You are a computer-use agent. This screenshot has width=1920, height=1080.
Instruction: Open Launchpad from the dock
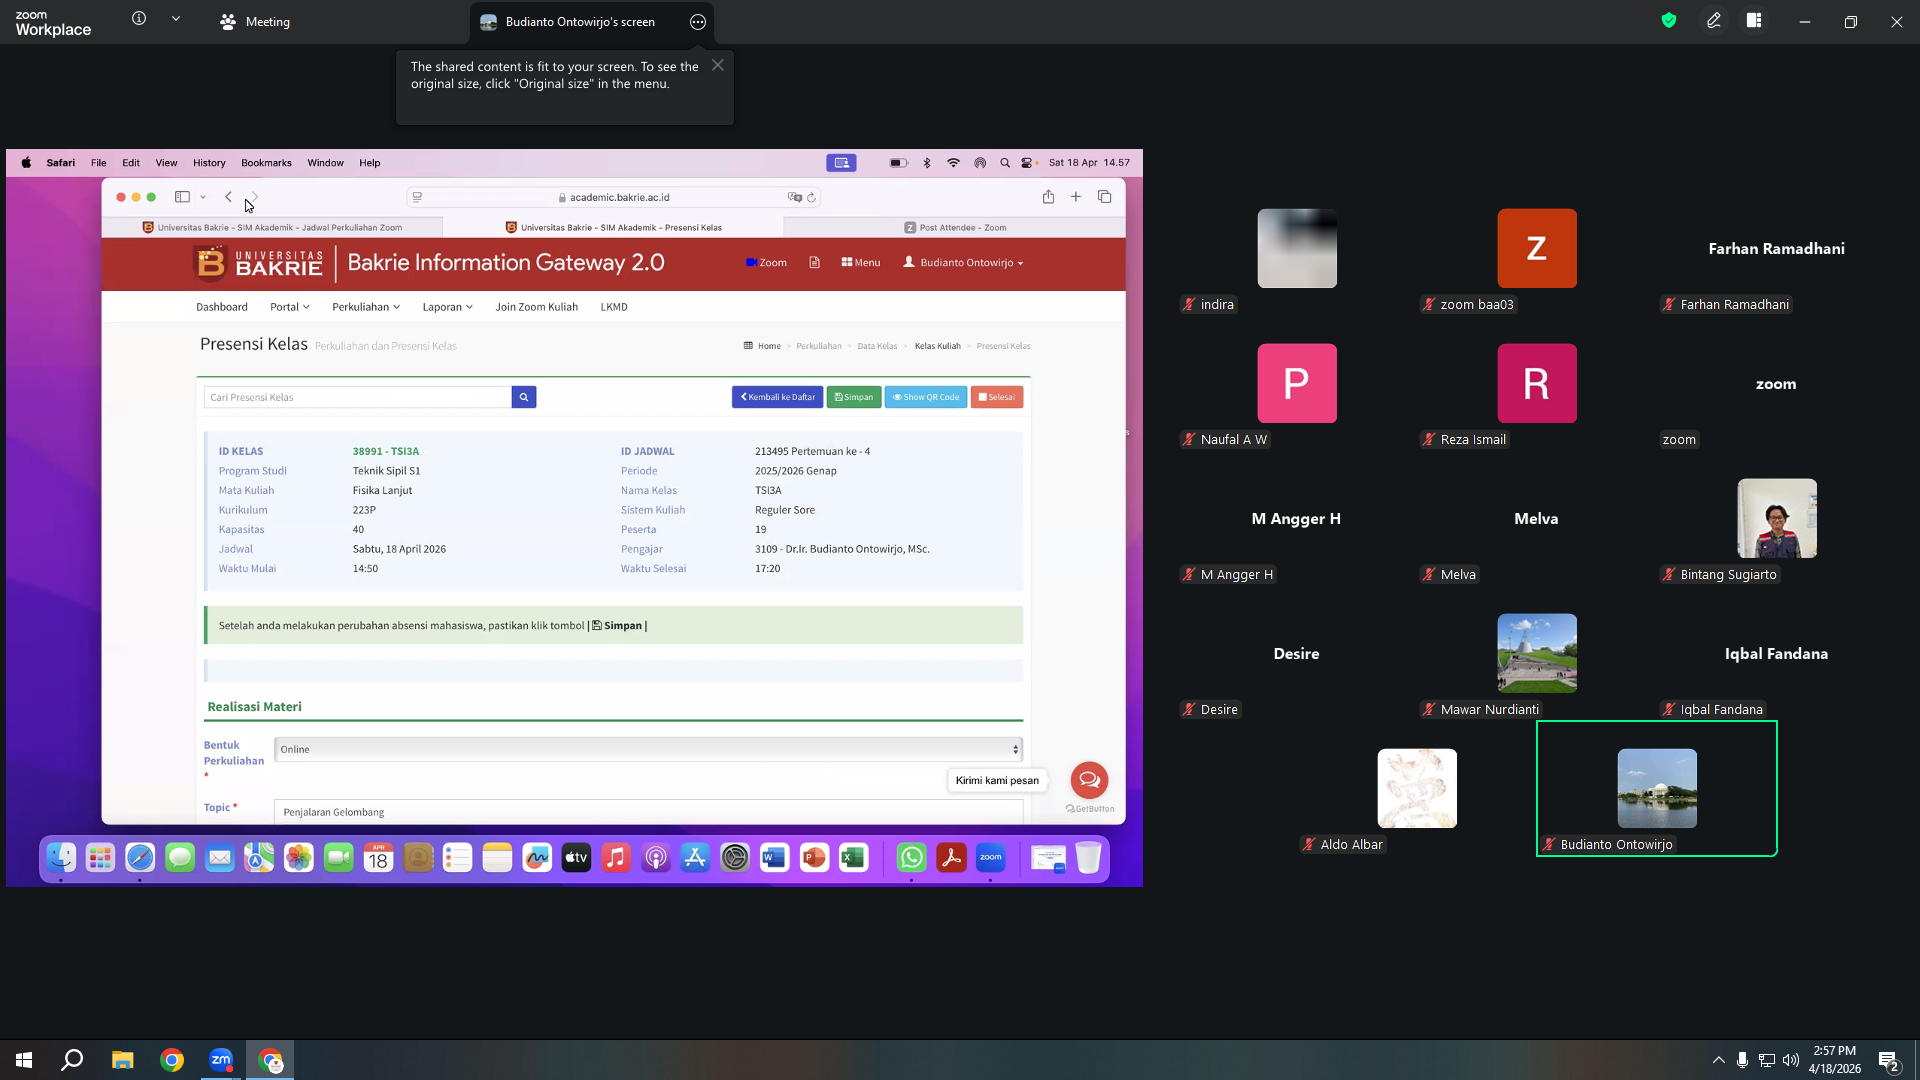pyautogui.click(x=100, y=858)
